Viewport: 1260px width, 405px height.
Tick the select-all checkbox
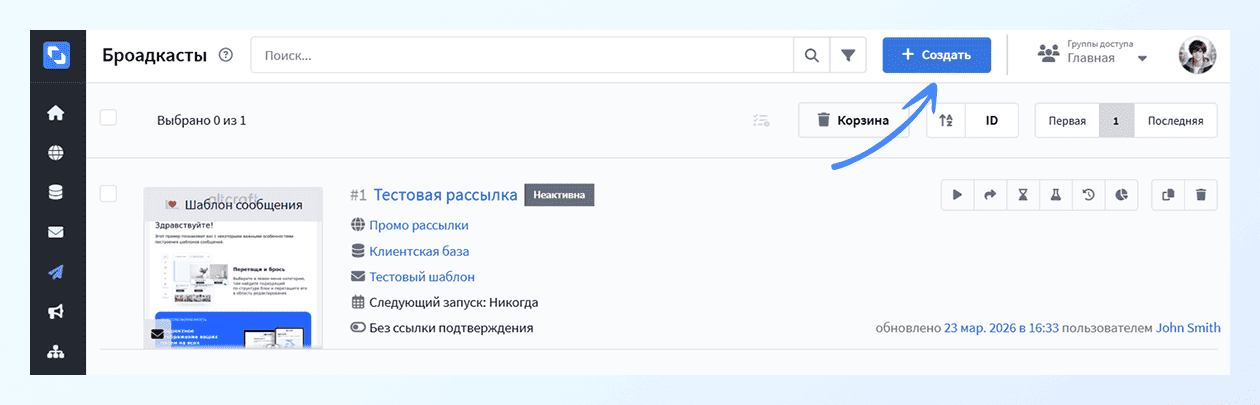[108, 118]
